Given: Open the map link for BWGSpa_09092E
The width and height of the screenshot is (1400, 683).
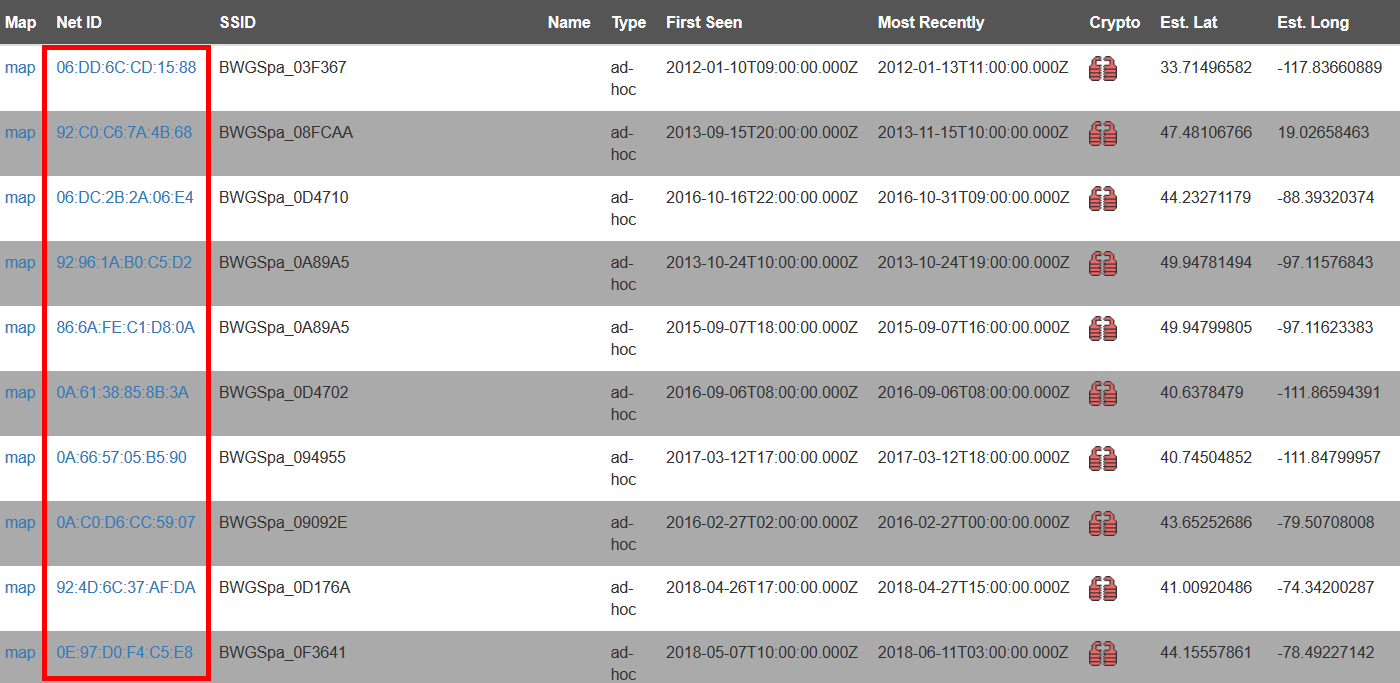Looking at the screenshot, I should pyautogui.click(x=20, y=523).
